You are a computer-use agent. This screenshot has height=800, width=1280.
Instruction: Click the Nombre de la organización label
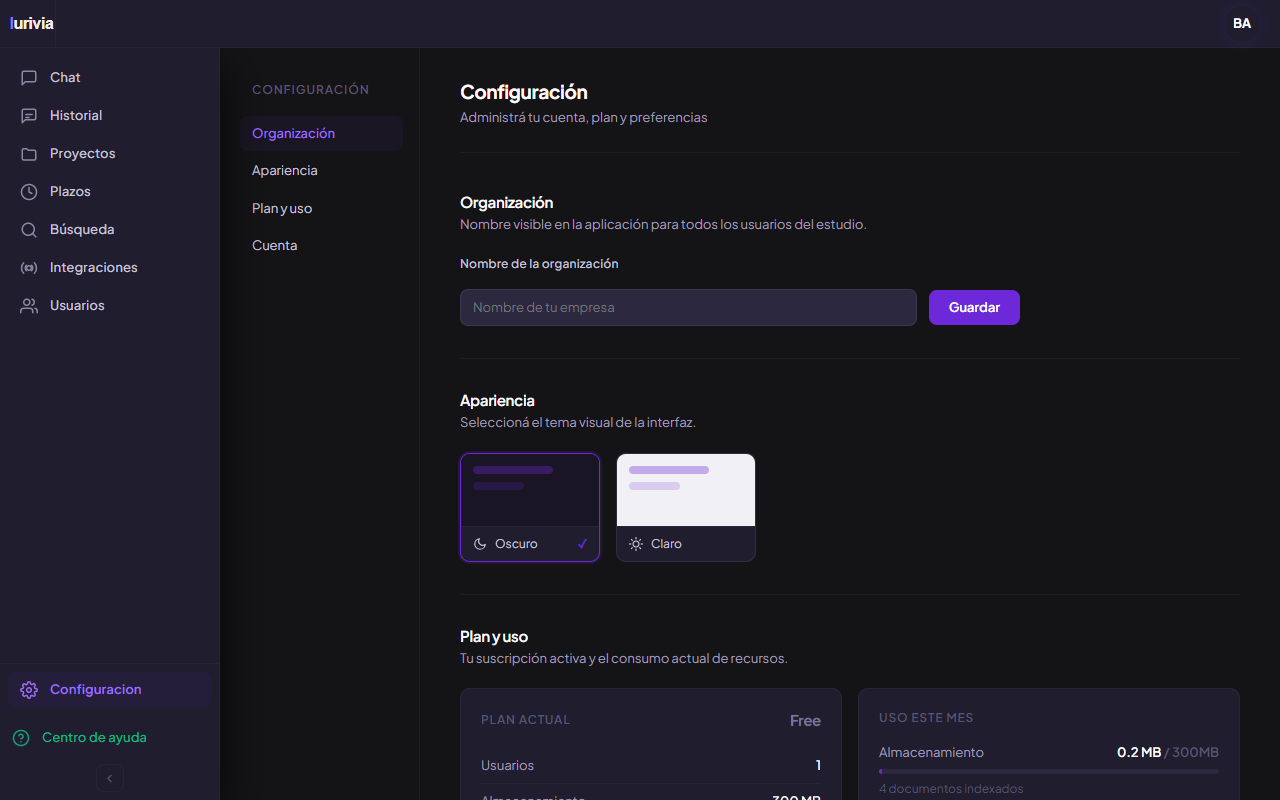(x=539, y=264)
